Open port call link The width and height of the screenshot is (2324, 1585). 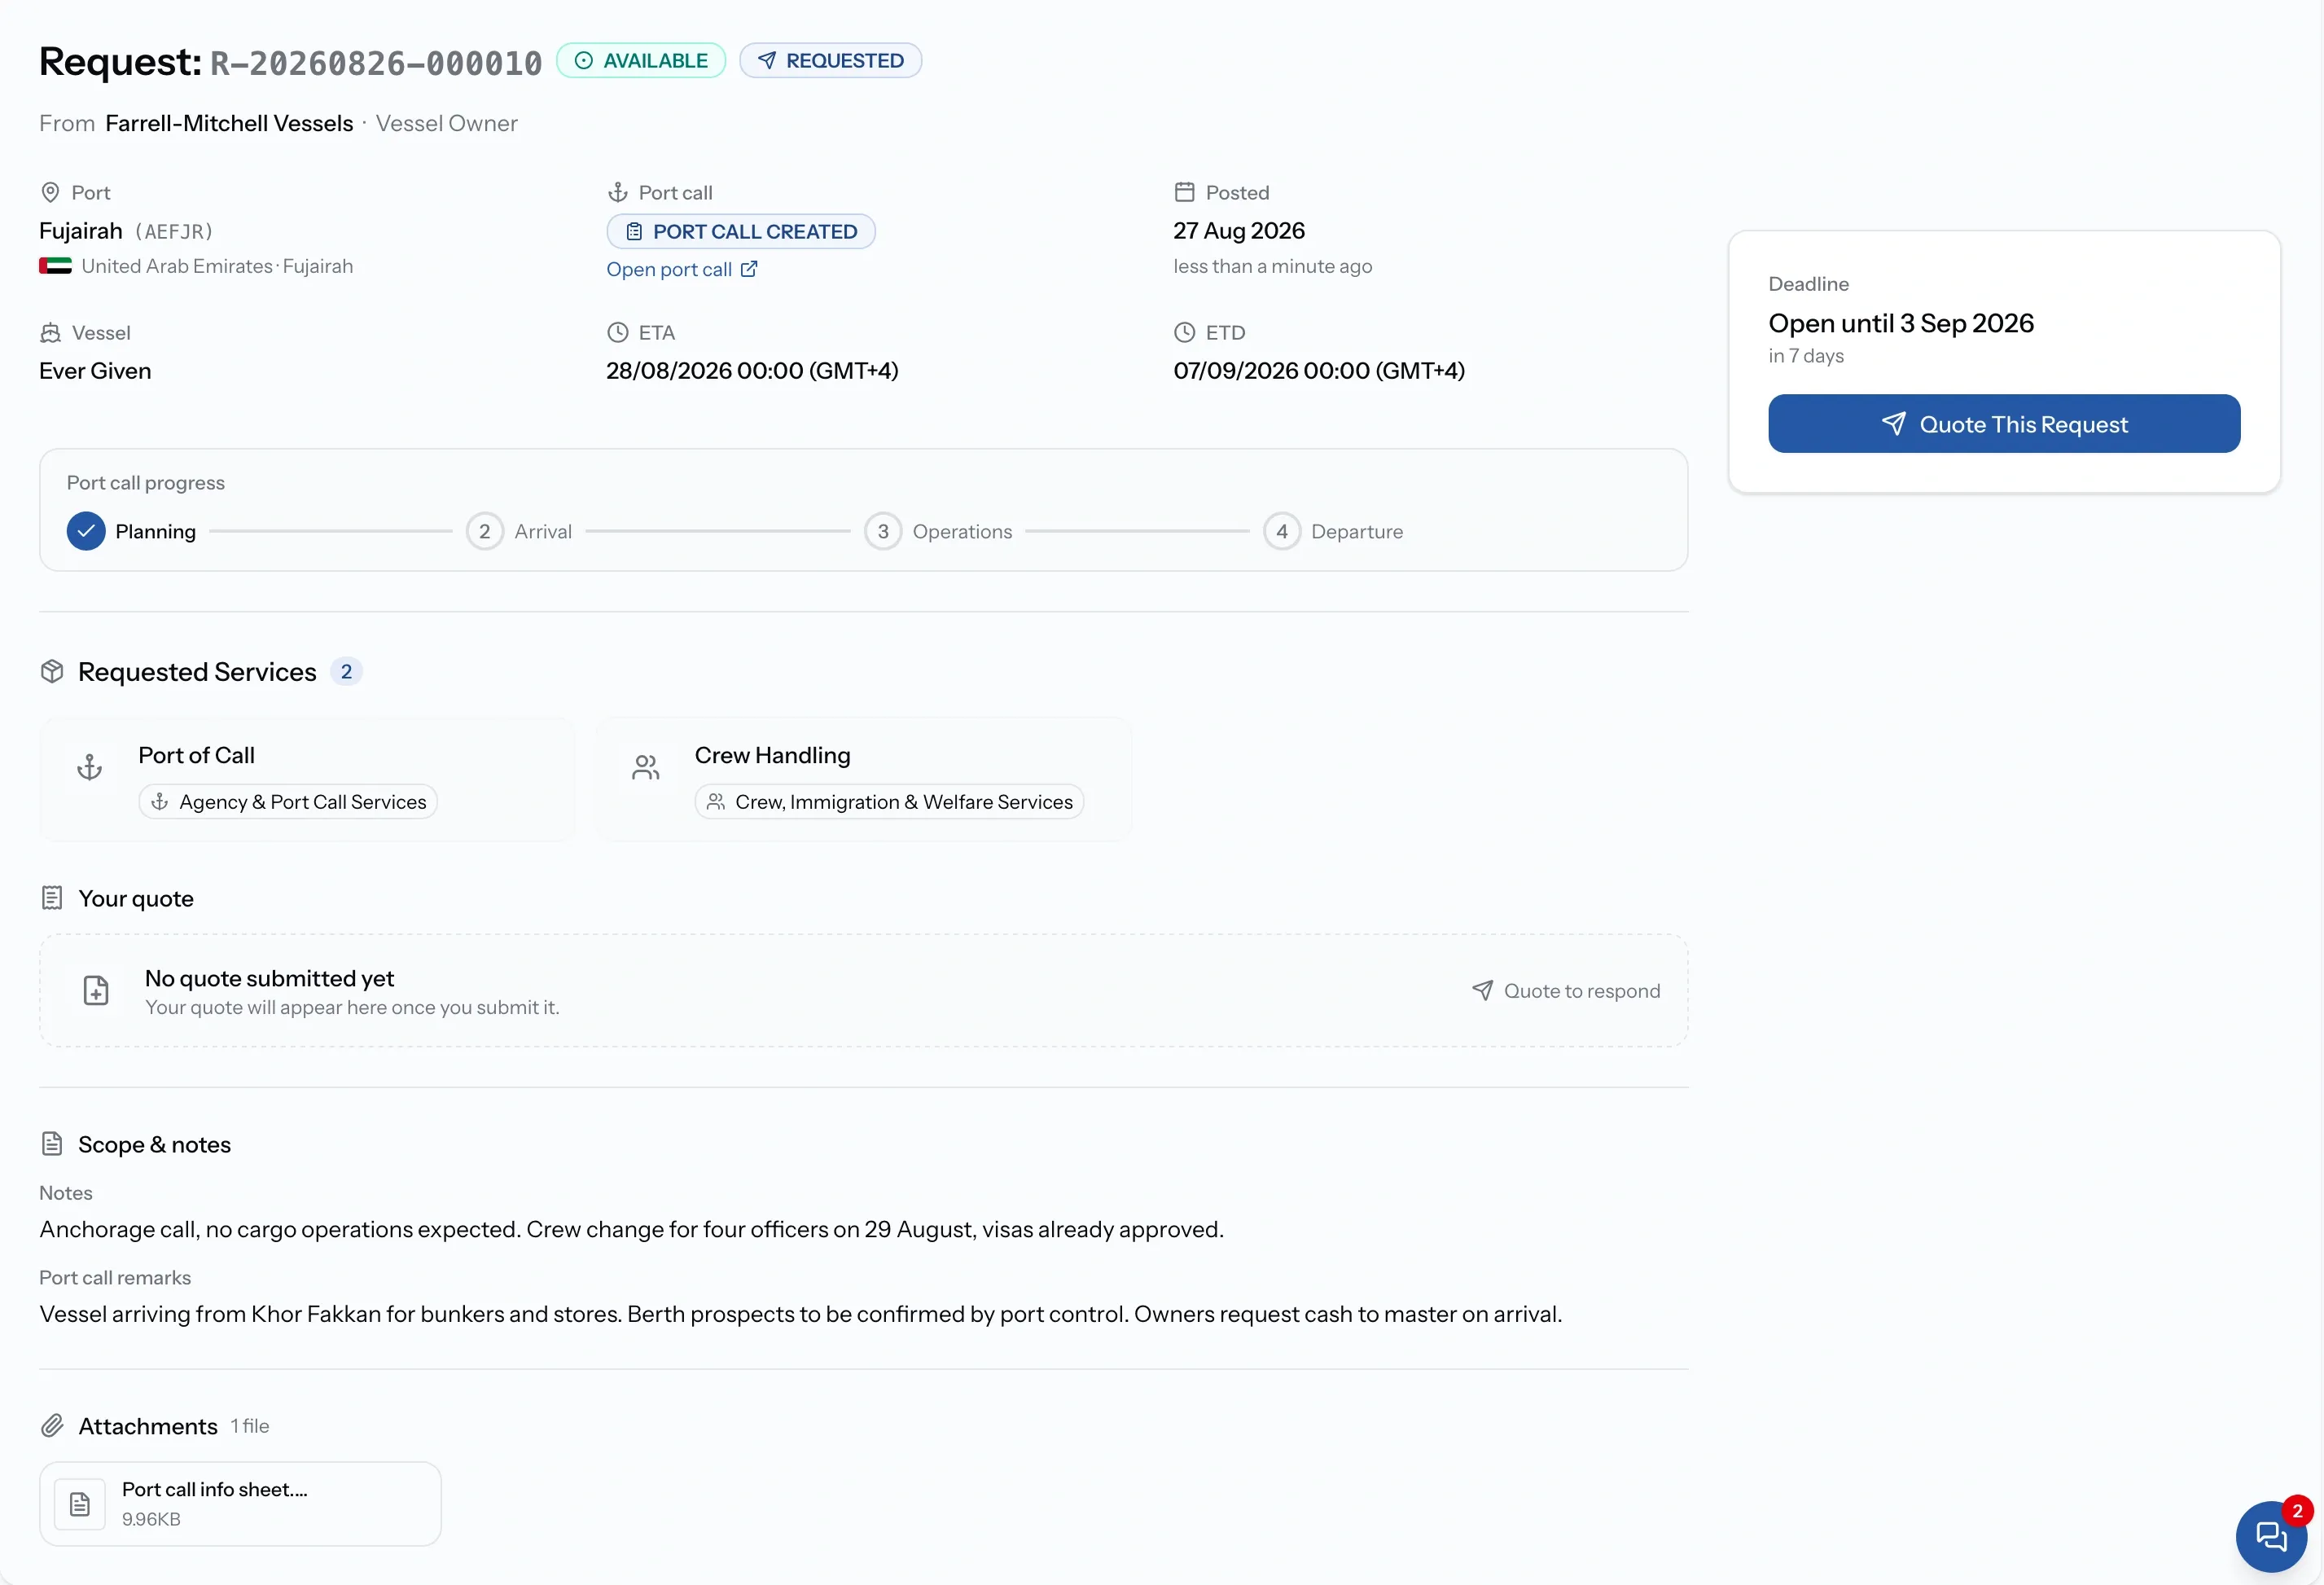668,269
